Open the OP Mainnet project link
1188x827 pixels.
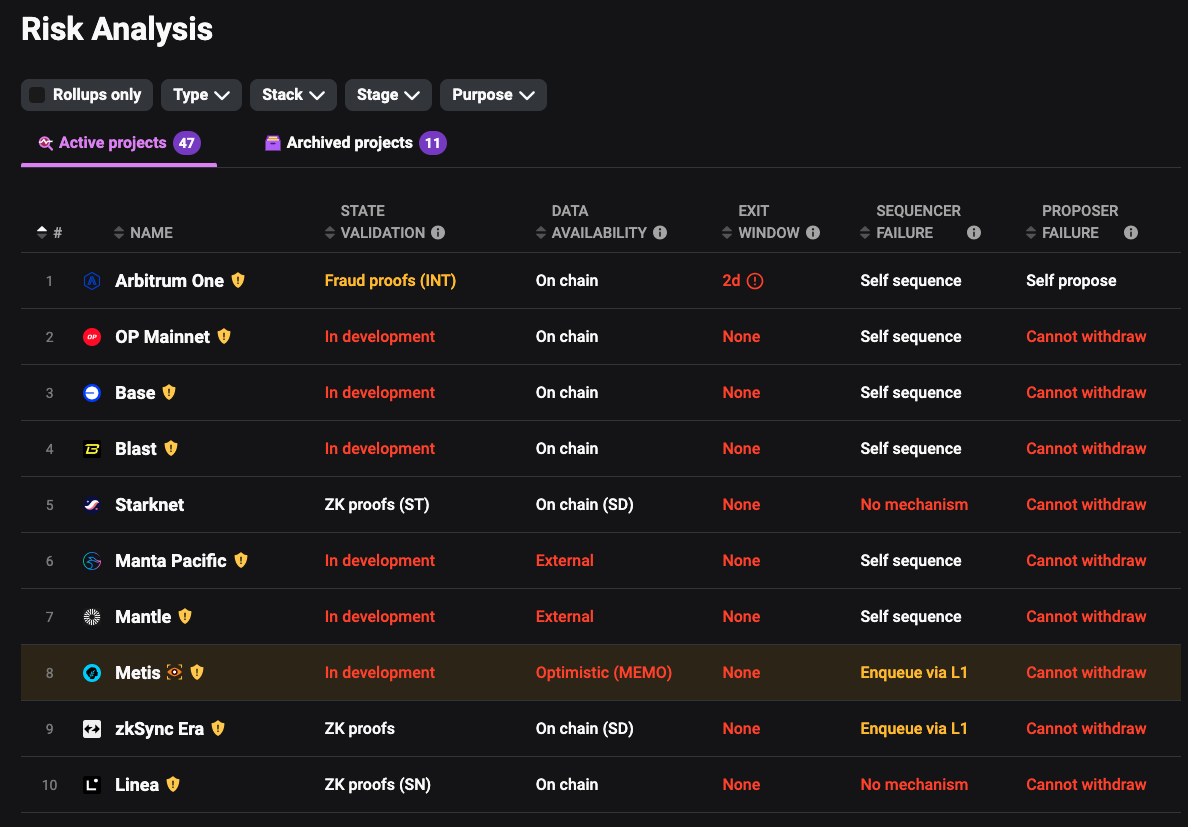click(x=162, y=337)
